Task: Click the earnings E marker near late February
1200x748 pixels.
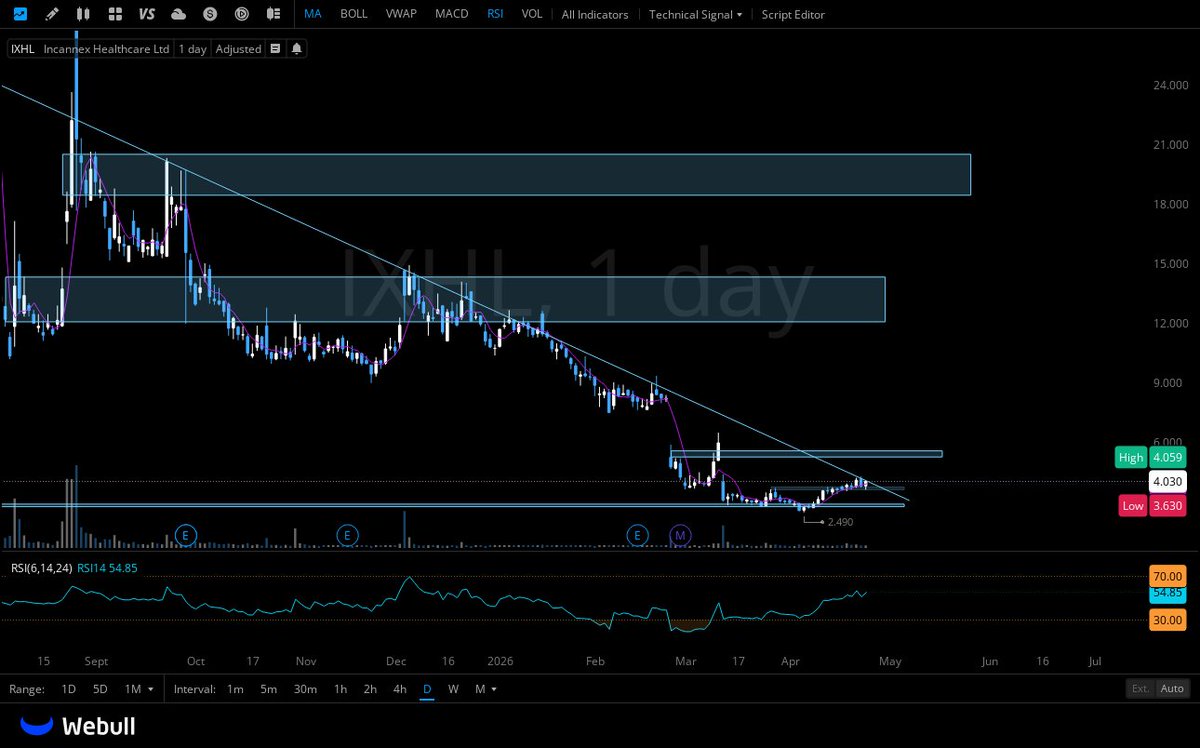Action: pyautogui.click(x=638, y=535)
